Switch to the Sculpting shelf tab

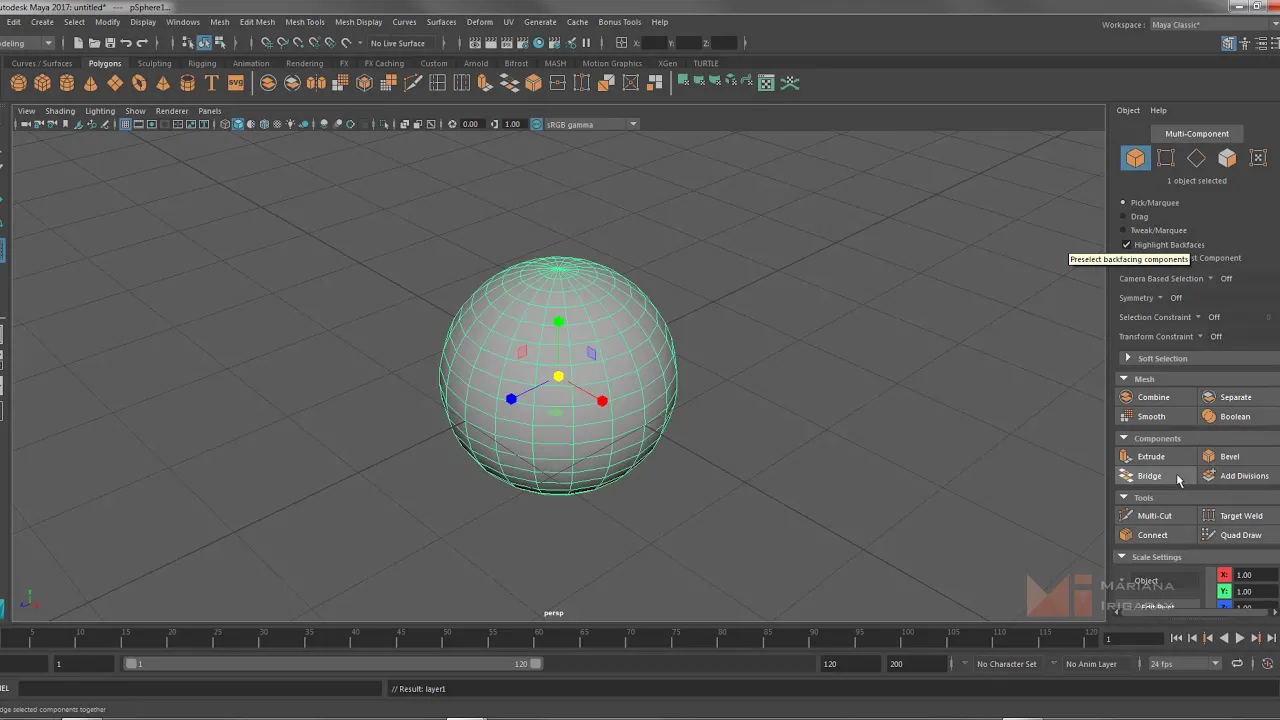[154, 63]
